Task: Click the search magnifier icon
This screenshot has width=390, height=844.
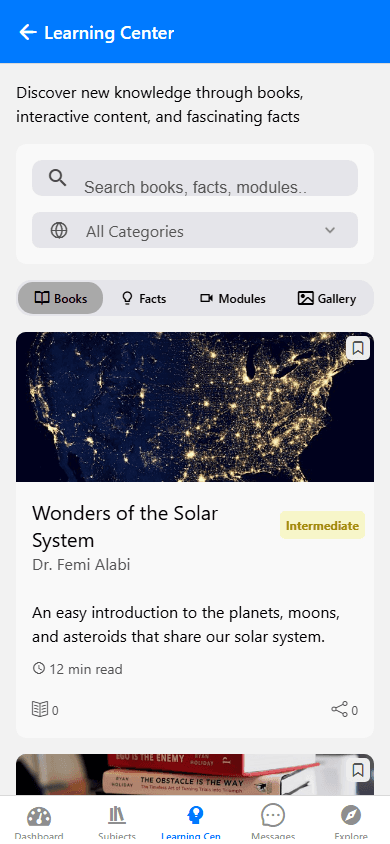Action: tap(58, 177)
